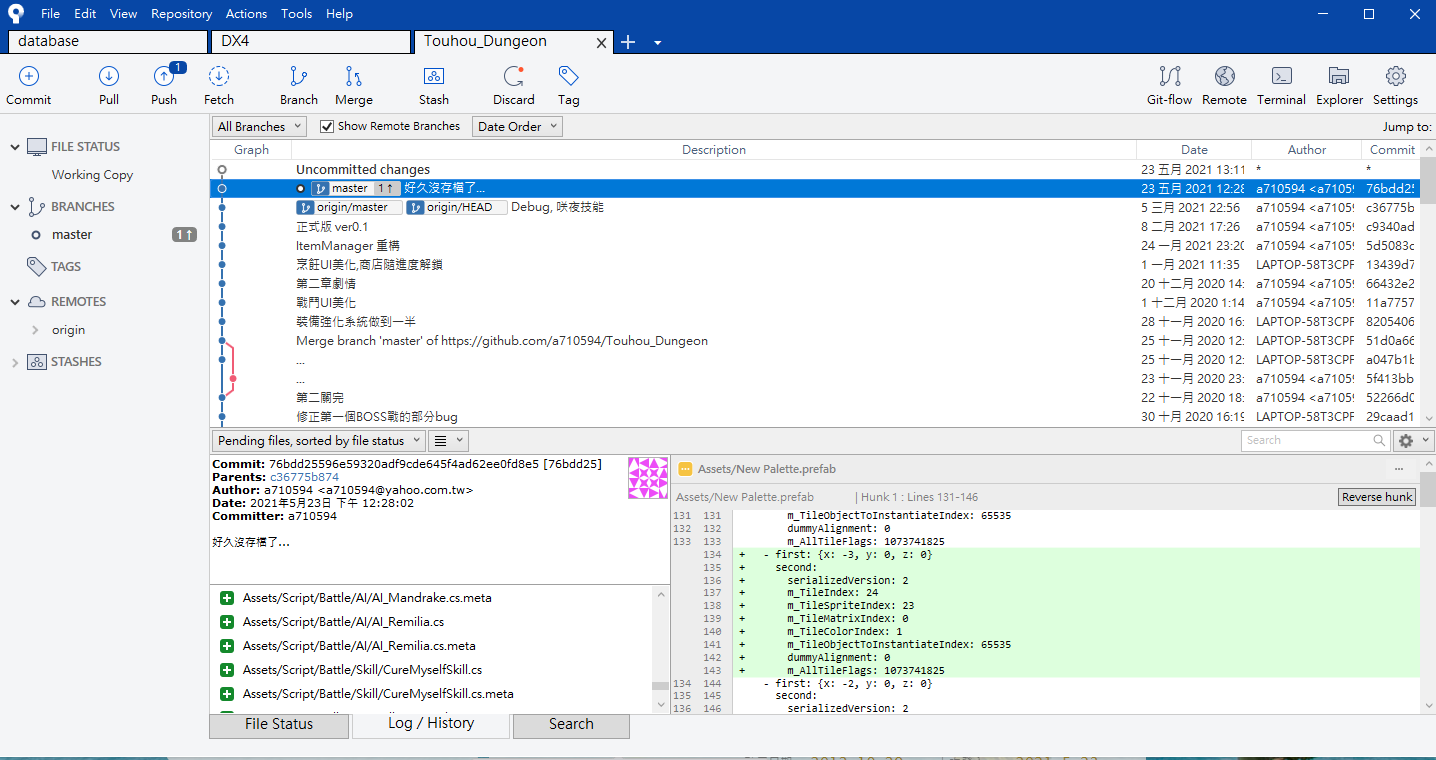Open the Repository menu
This screenshot has height=760, width=1436.
point(182,14)
